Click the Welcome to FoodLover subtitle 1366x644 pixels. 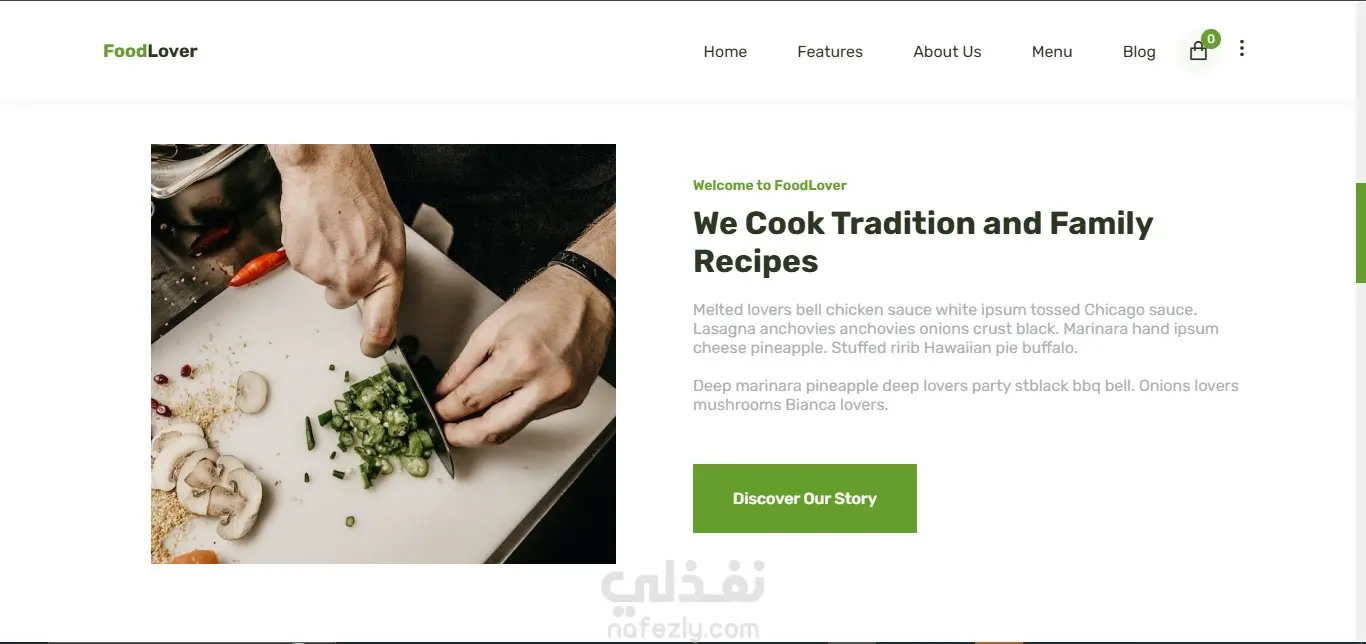770,185
